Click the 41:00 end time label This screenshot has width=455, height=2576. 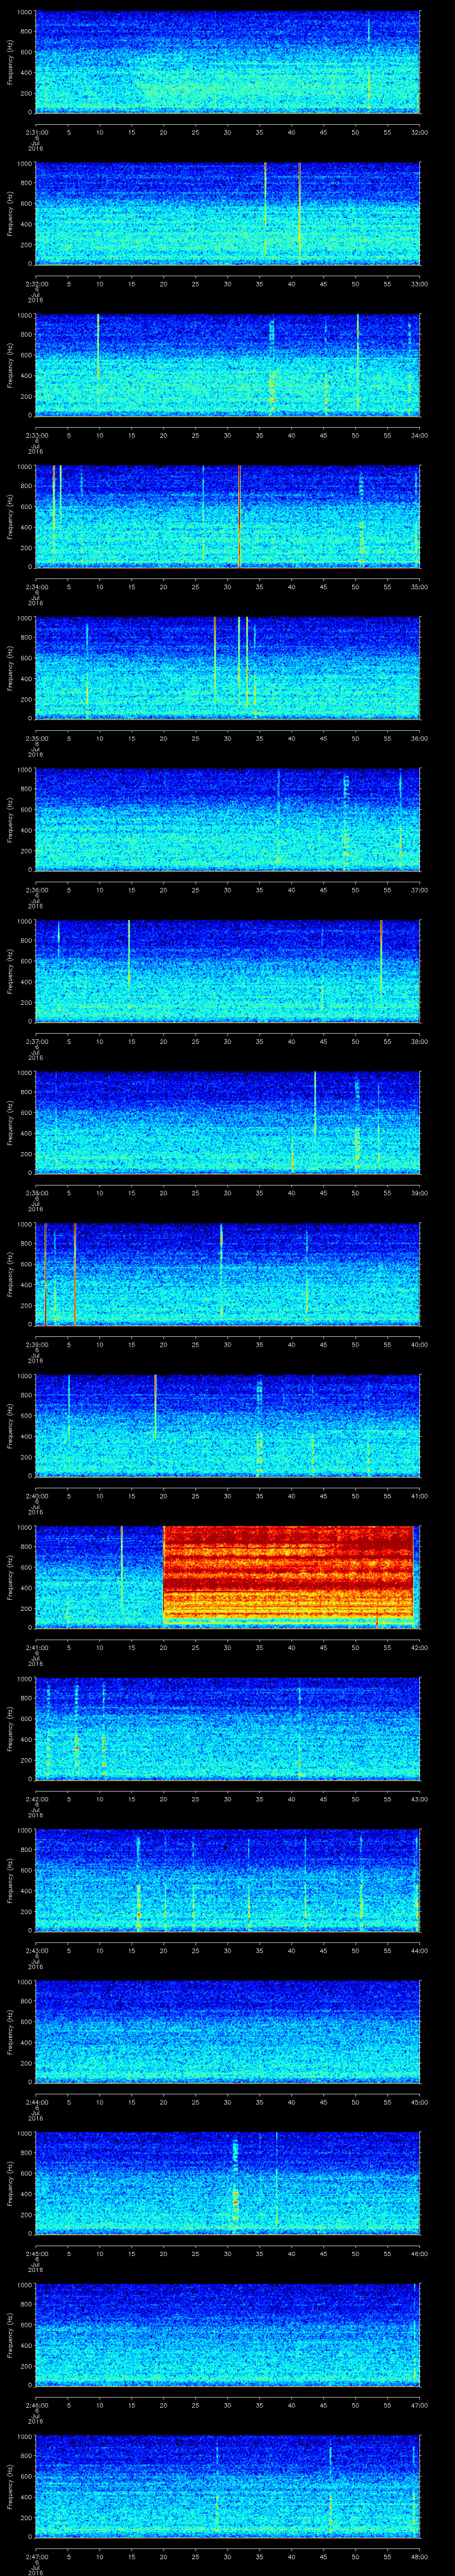pyautogui.click(x=419, y=1496)
